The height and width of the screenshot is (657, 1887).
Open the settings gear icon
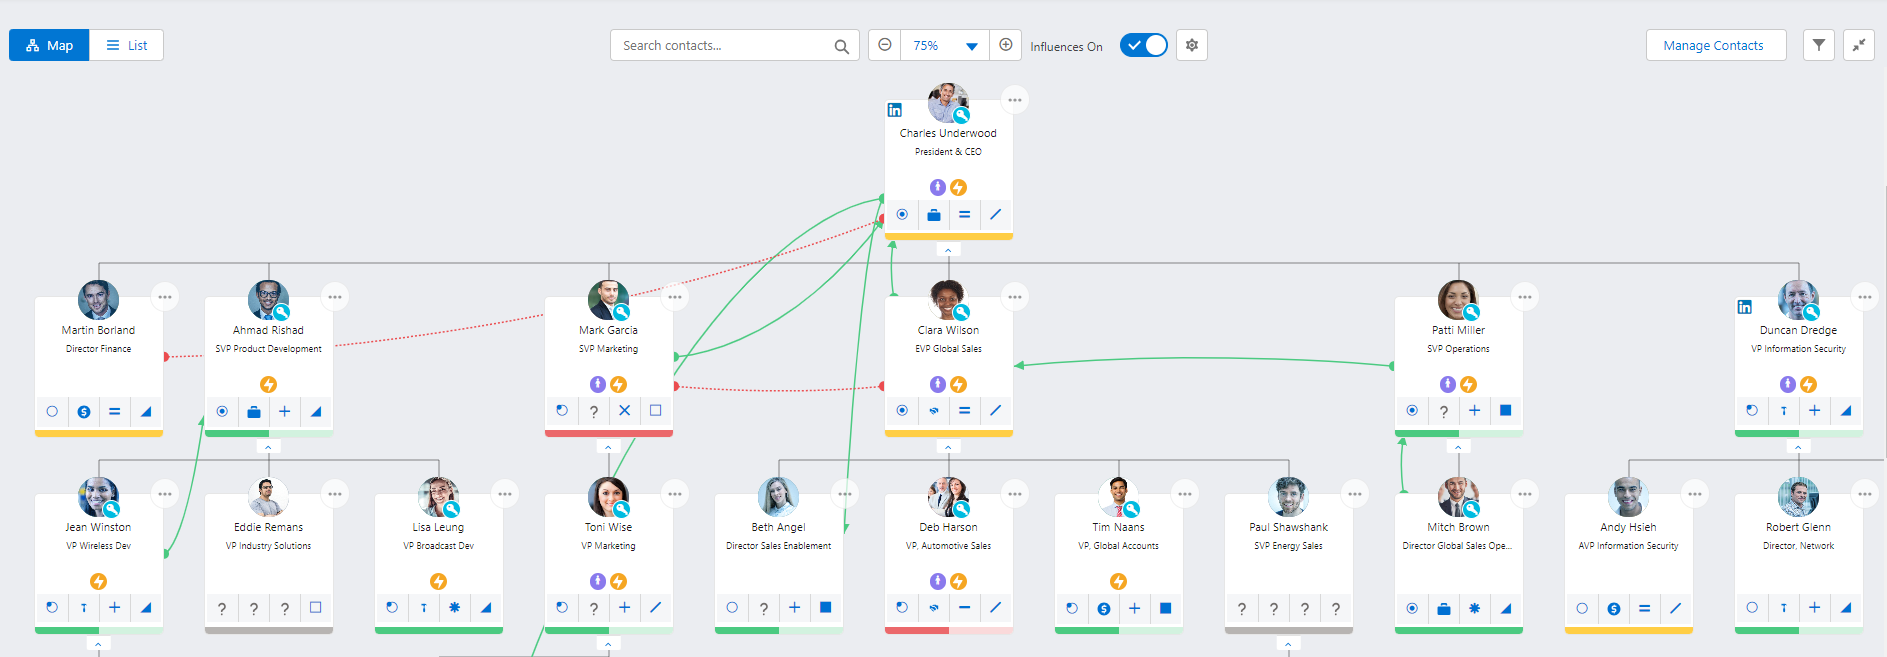point(1192,45)
